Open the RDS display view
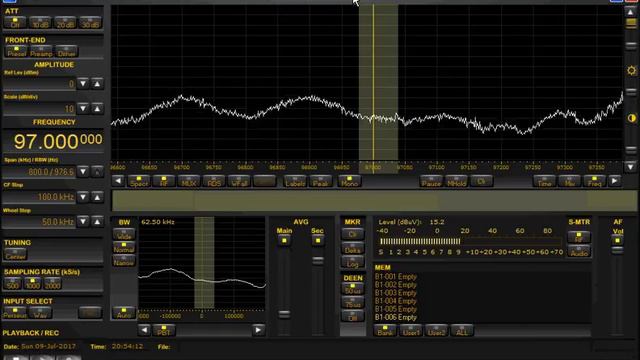Viewport: 640px width, 360px height. [214, 181]
